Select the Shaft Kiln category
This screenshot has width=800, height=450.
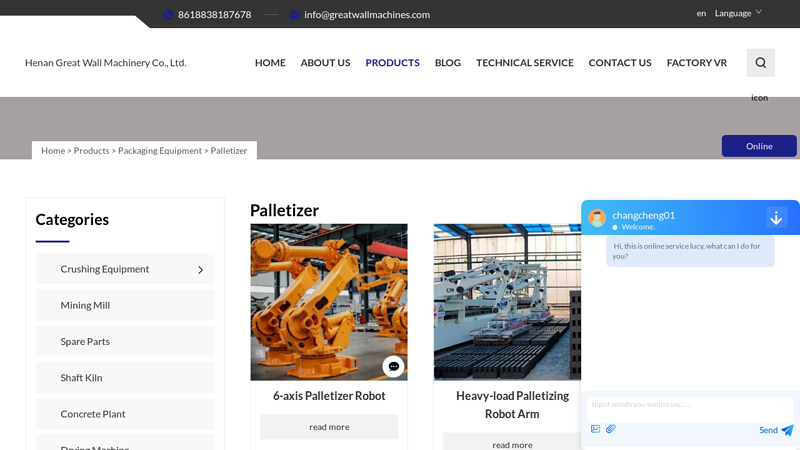[125, 378]
